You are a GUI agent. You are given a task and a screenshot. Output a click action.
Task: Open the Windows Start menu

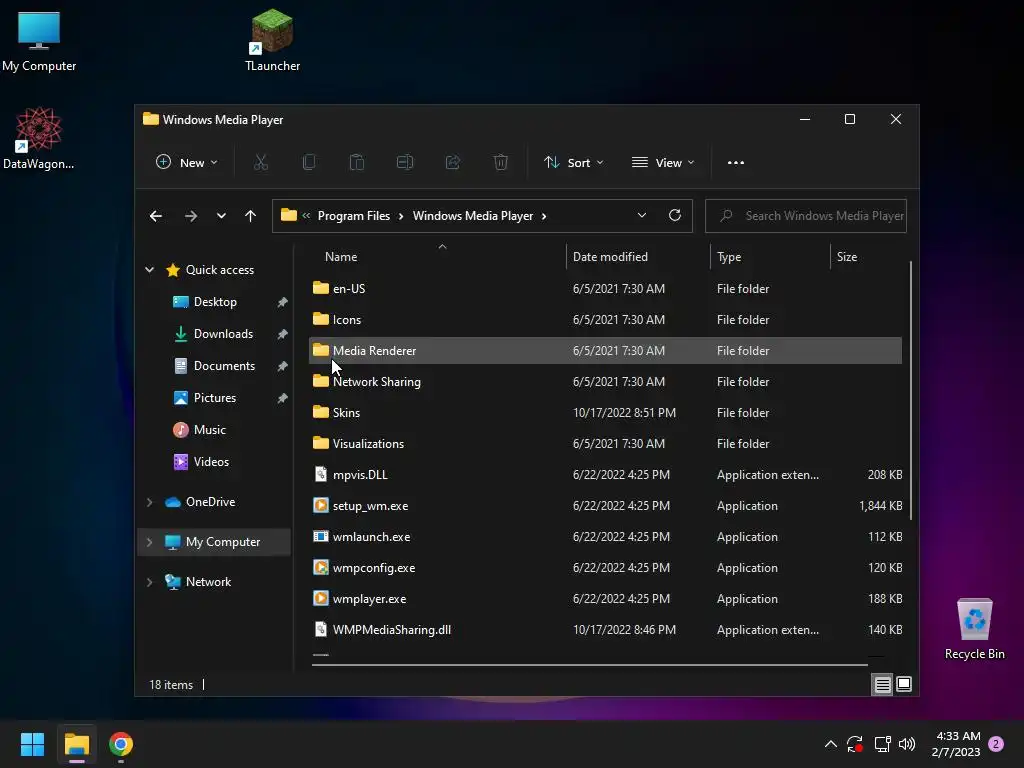click(32, 744)
